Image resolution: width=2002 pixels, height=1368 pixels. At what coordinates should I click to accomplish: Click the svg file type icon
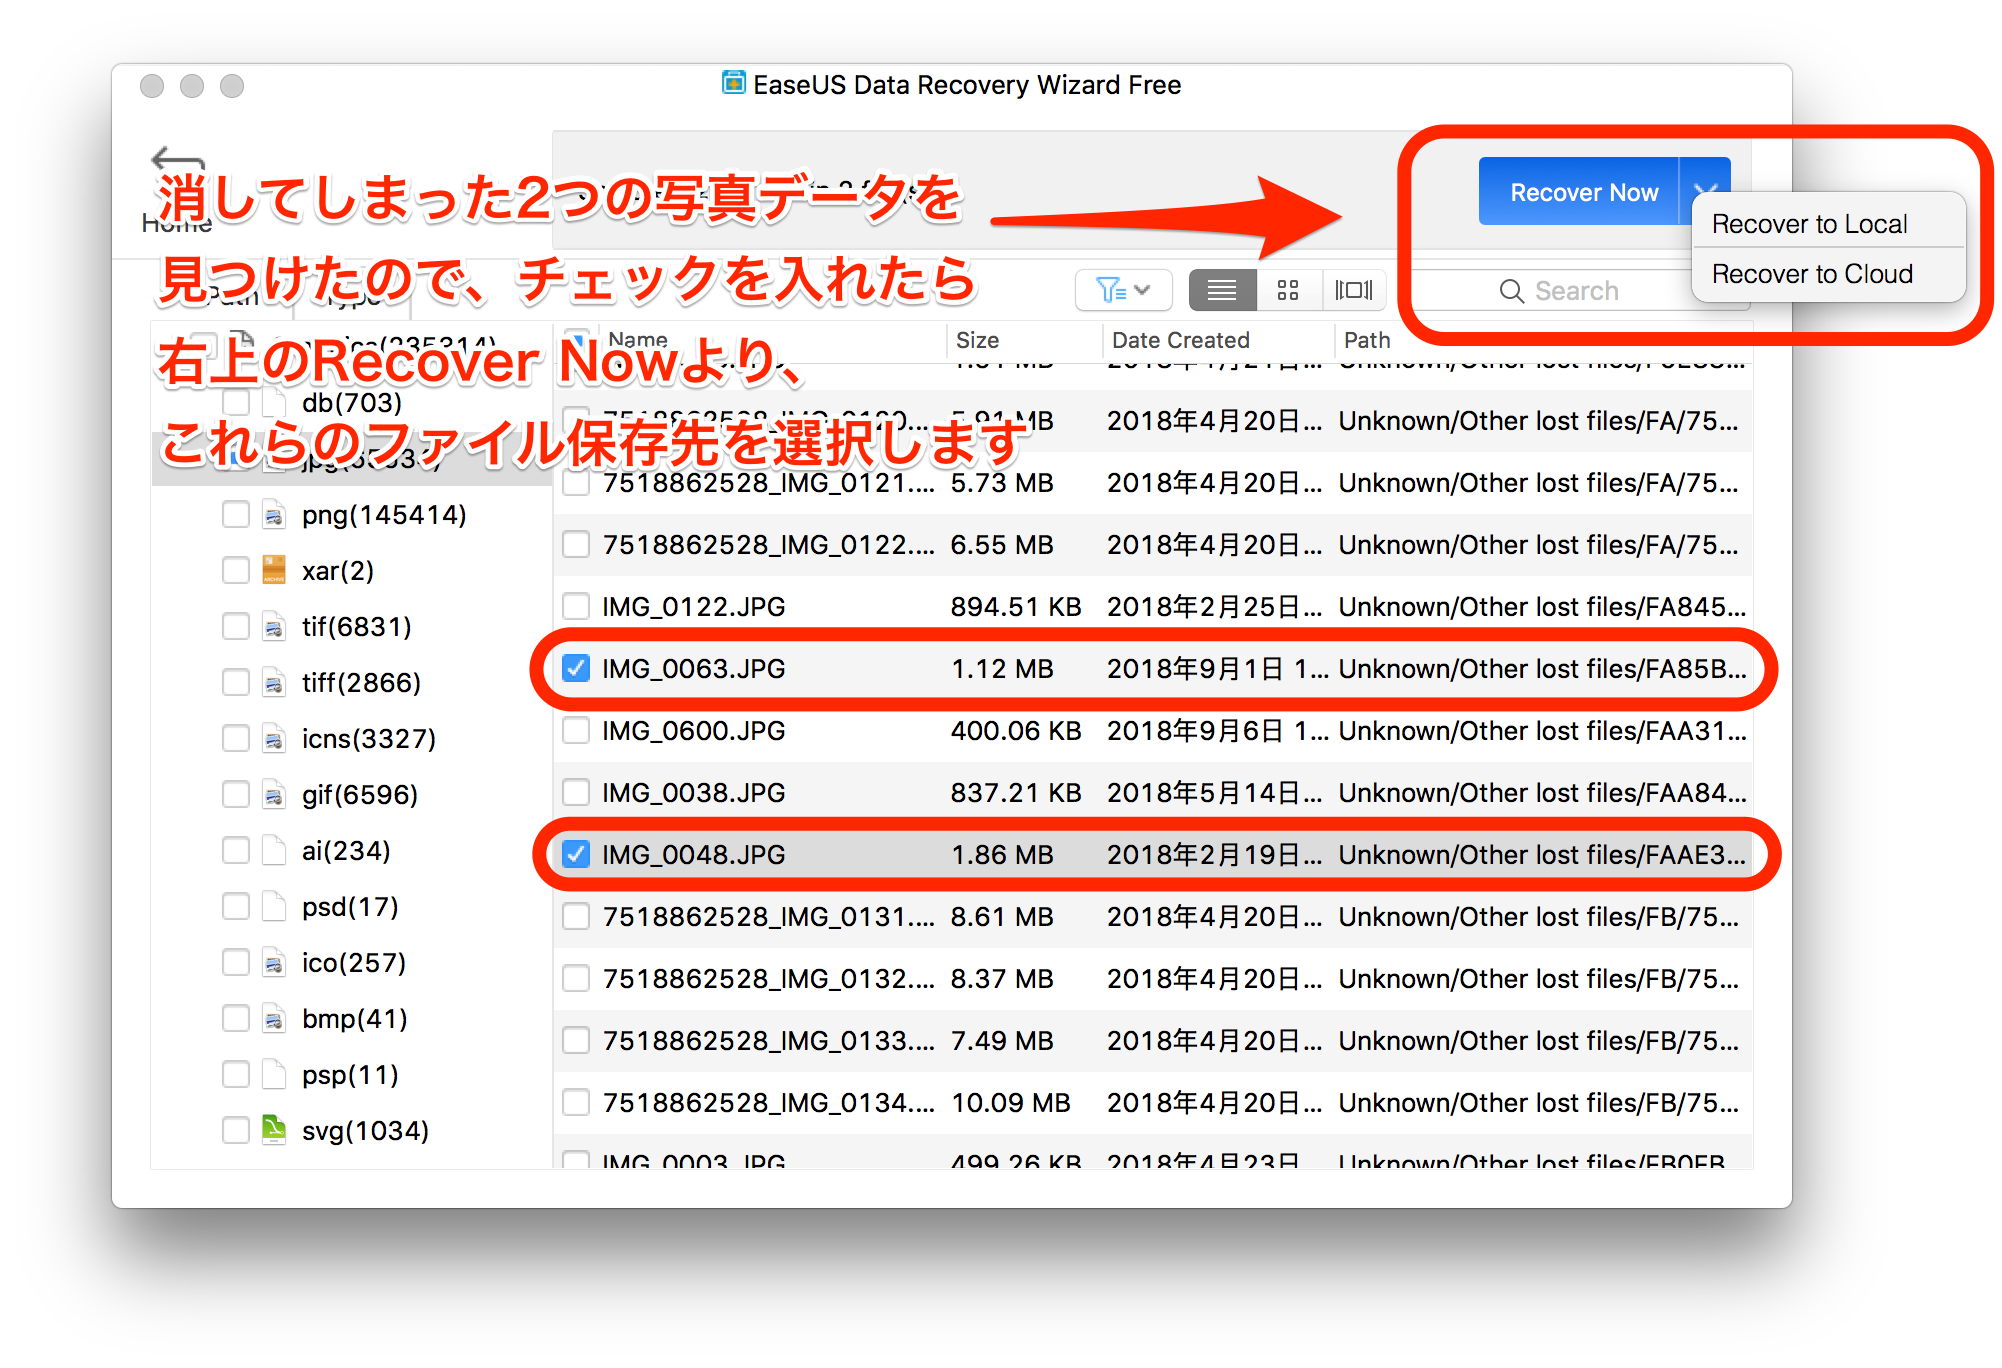click(x=273, y=1130)
